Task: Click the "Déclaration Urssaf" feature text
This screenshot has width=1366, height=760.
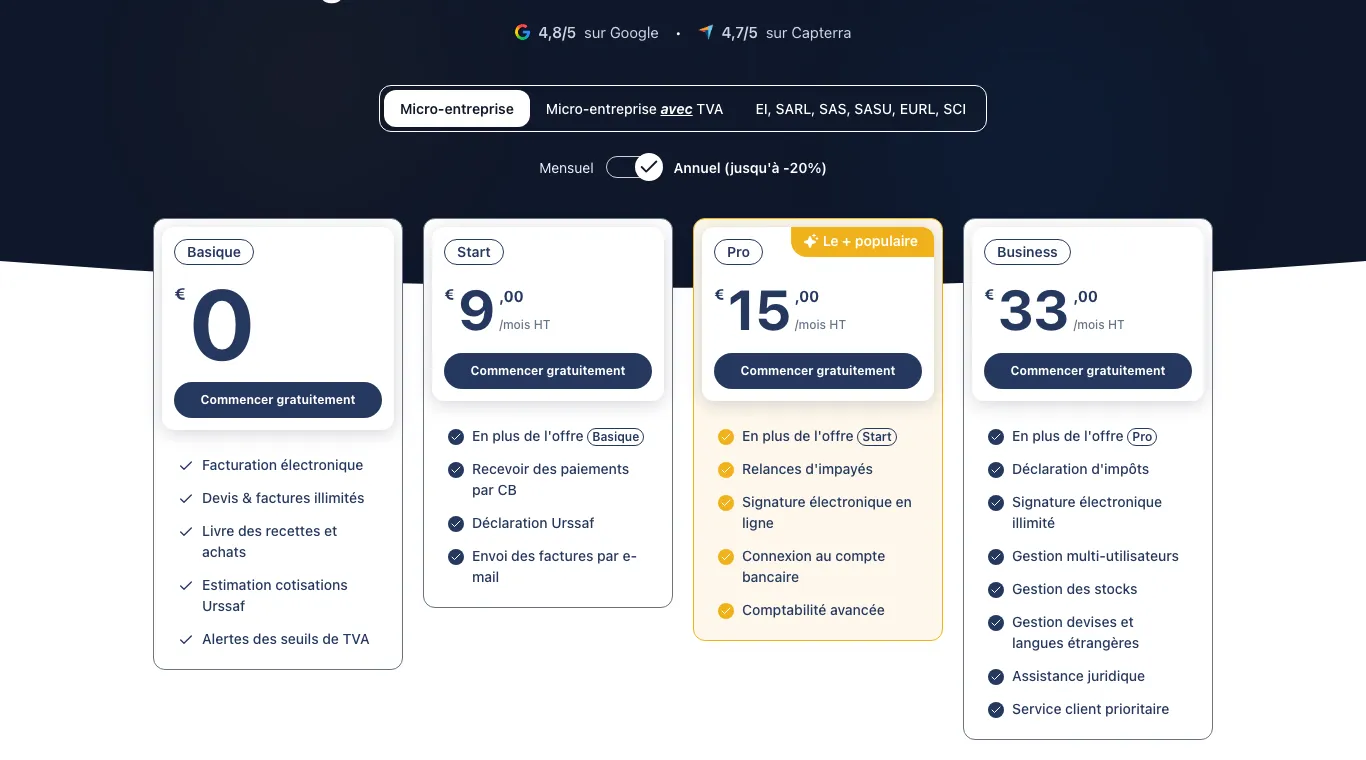Action: click(533, 523)
